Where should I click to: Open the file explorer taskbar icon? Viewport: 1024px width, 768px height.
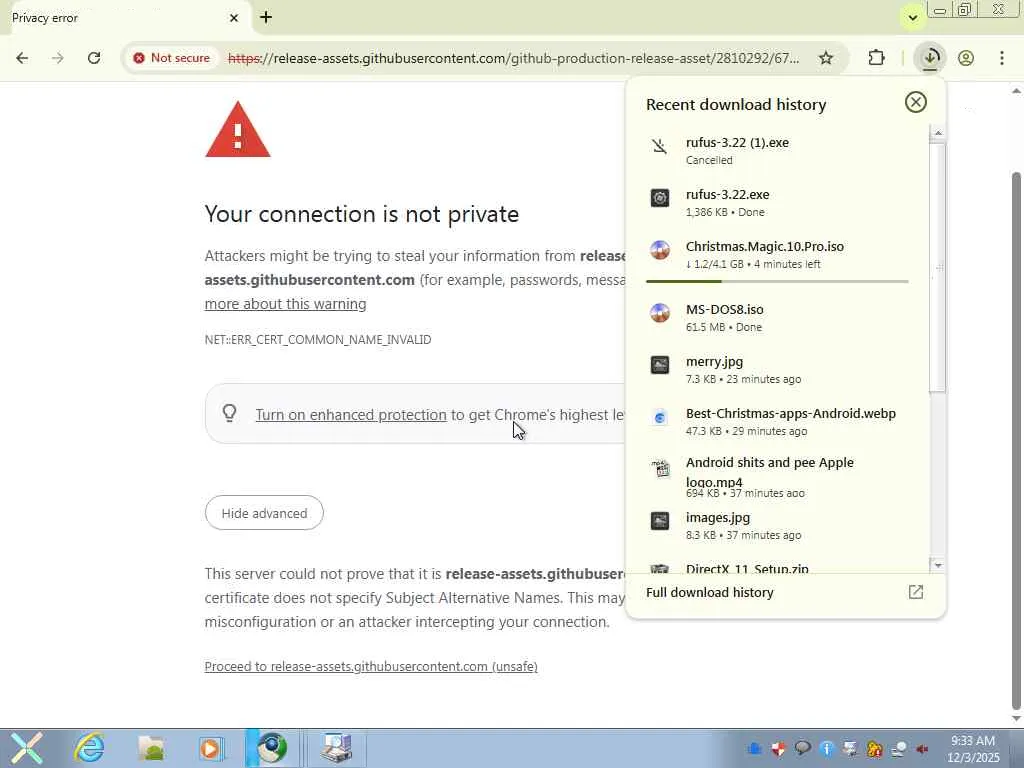[152, 748]
